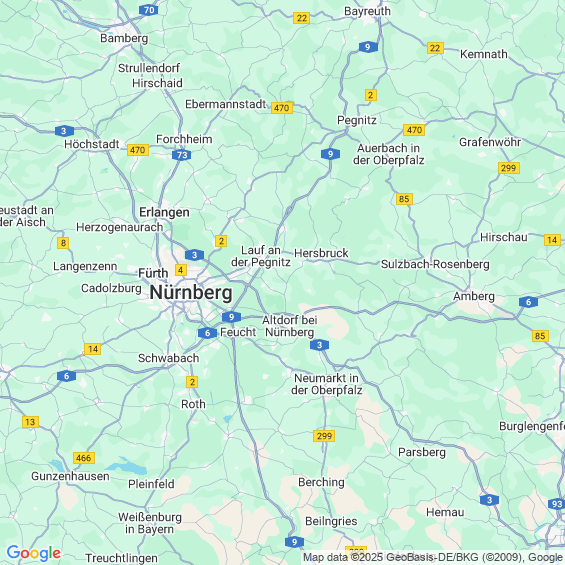Click the map data attribution text
This screenshot has height=565, width=565.
click(433, 557)
